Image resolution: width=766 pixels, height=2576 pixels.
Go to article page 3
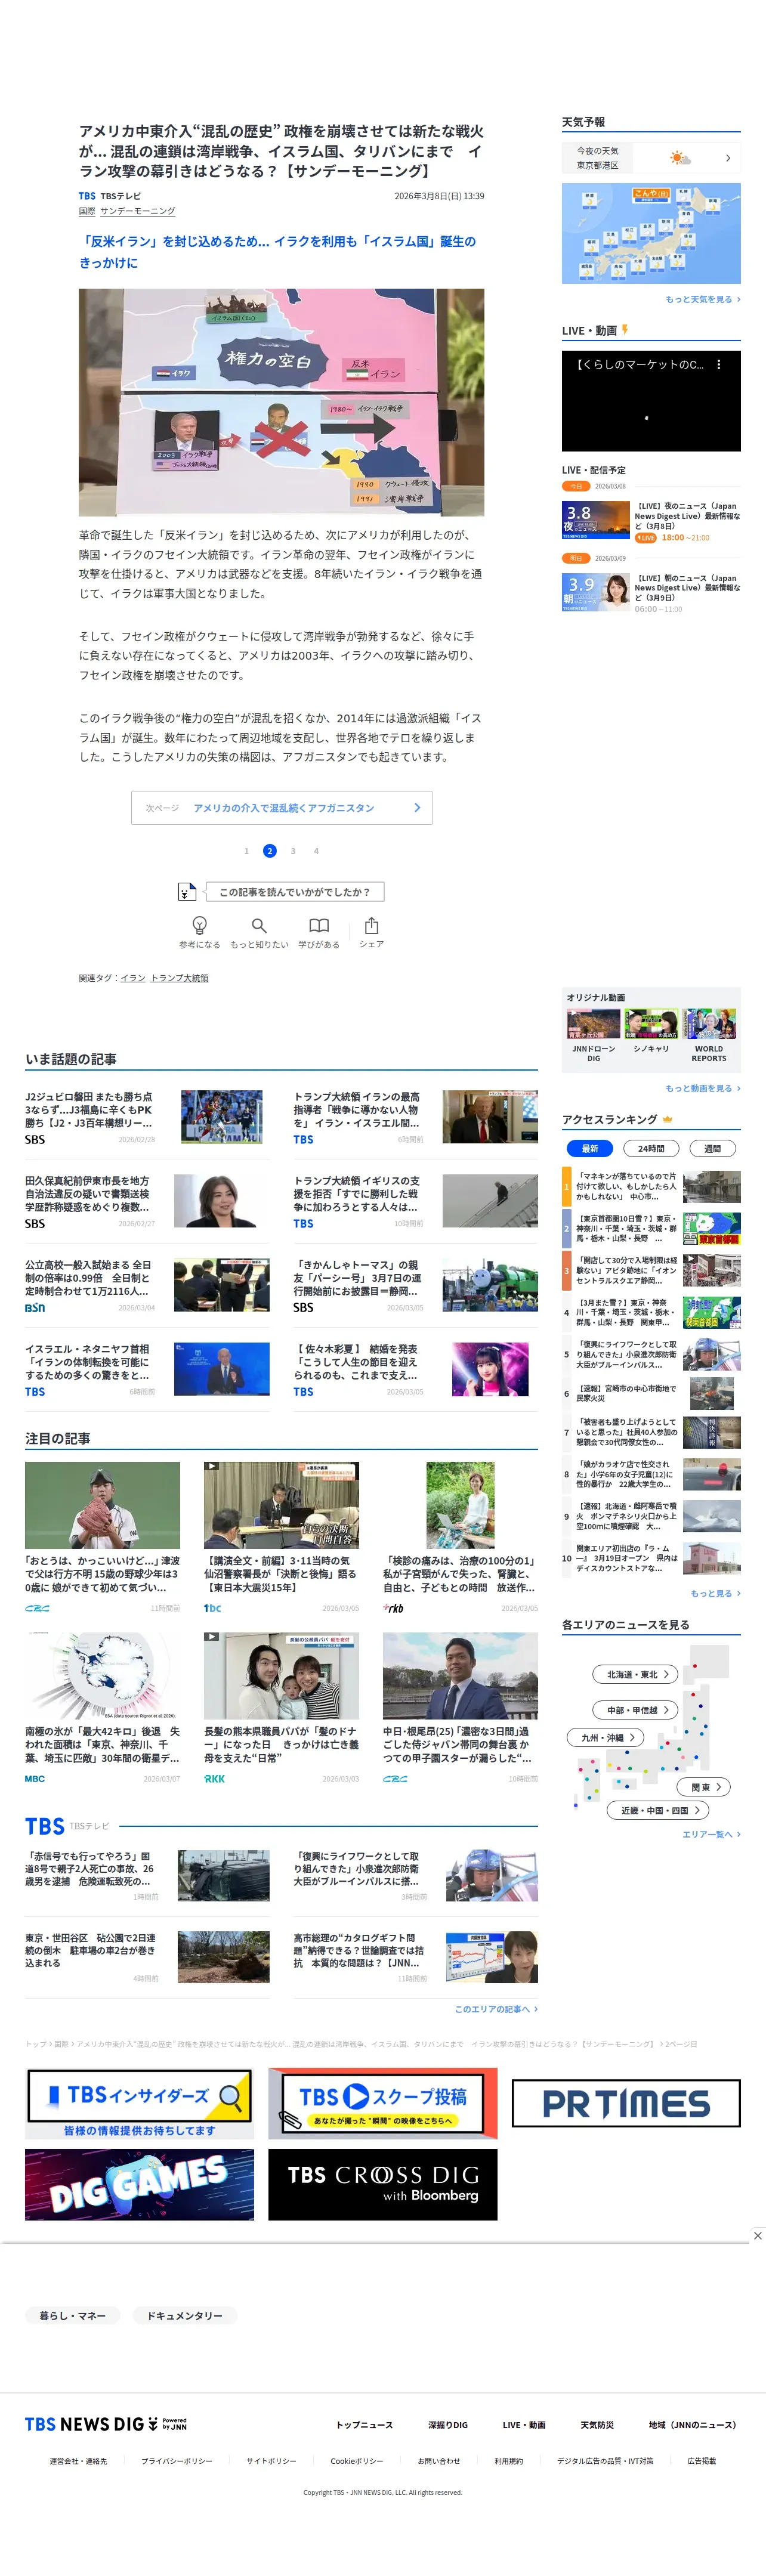pos(293,851)
